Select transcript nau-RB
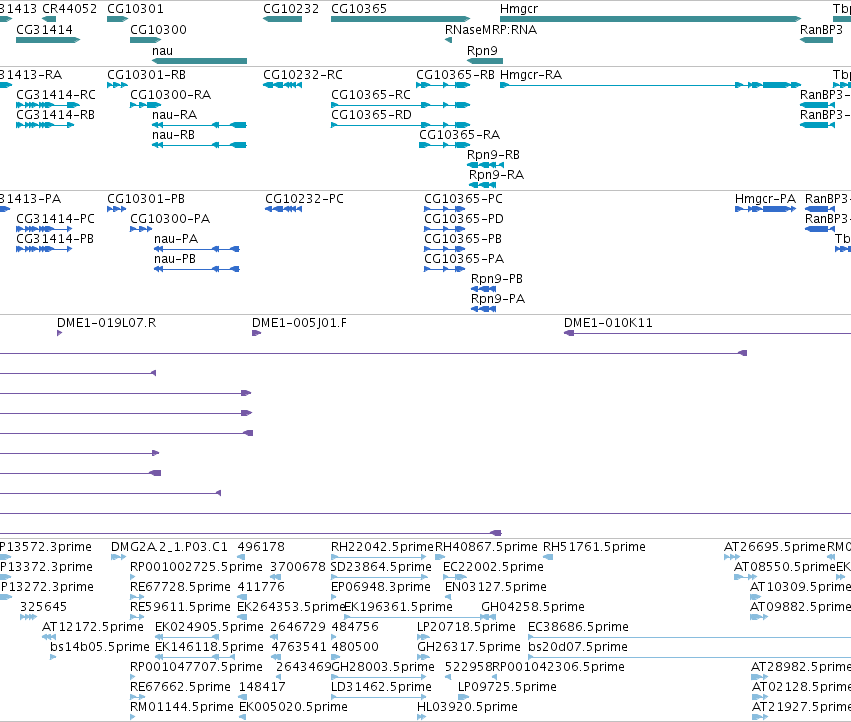The height and width of the screenshot is (722, 851). click(173, 135)
